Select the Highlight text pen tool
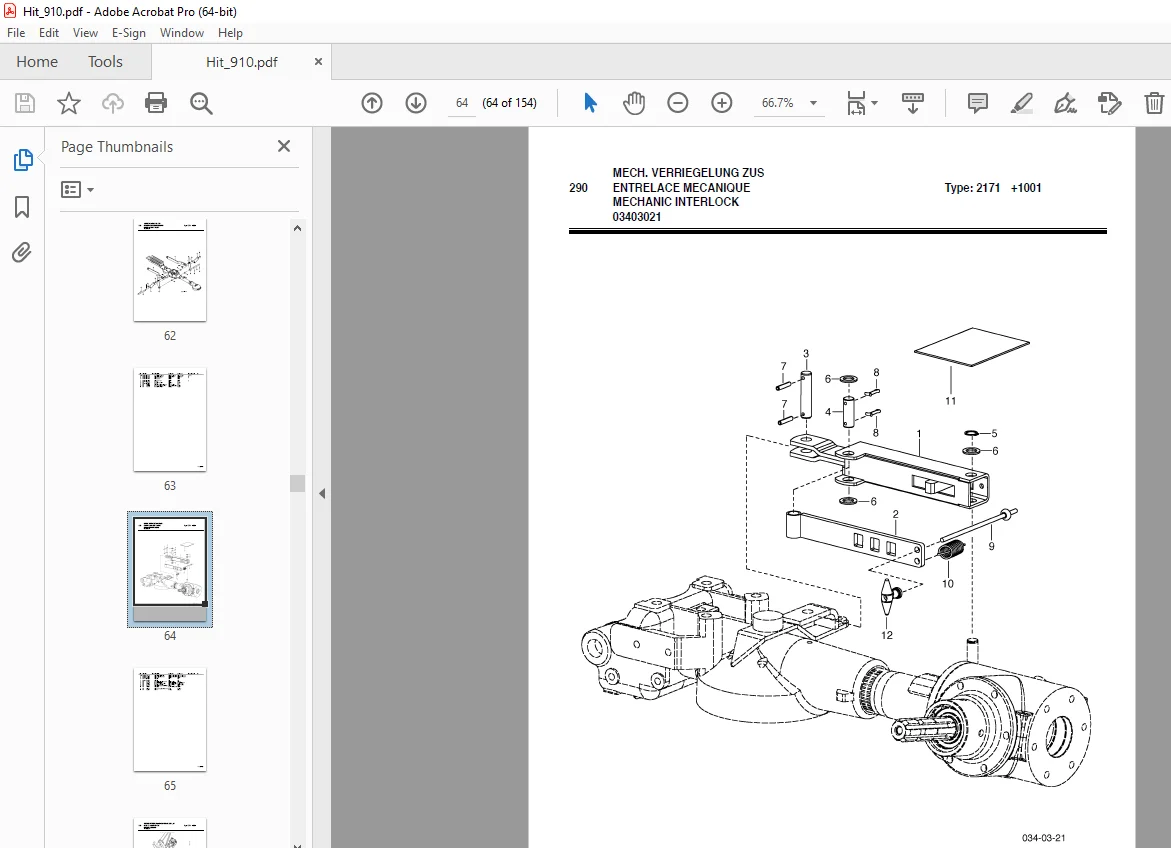The image size is (1171, 848). pyautogui.click(x=1022, y=103)
